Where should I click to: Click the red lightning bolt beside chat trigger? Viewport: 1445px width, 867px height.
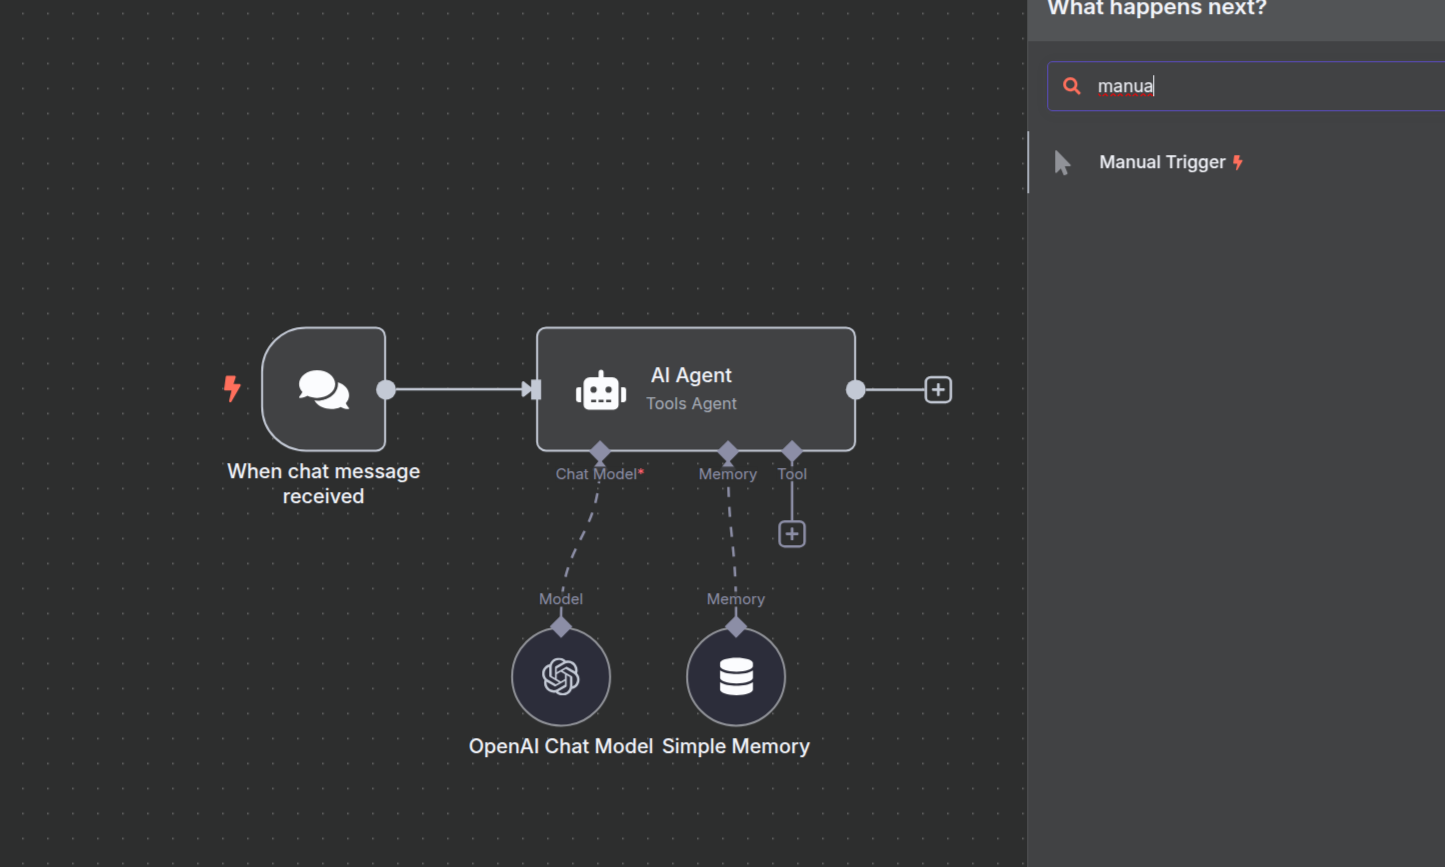click(x=232, y=388)
